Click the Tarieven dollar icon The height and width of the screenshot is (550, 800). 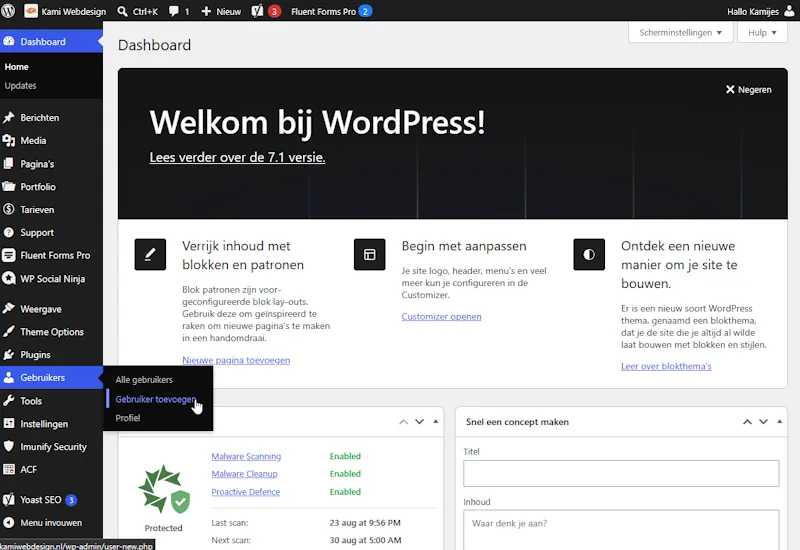(x=9, y=209)
